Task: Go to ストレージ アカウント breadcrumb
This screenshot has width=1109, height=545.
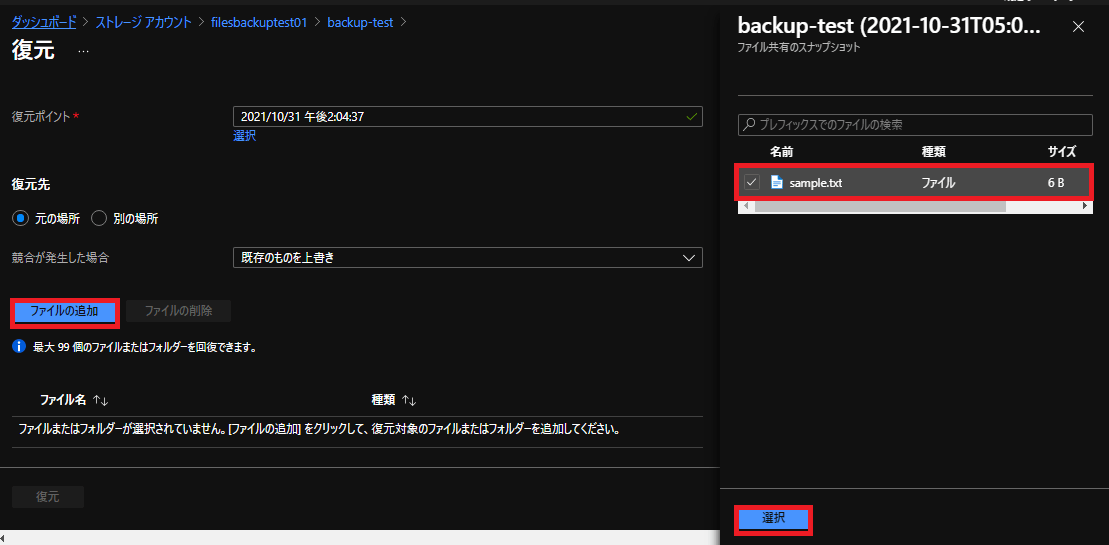Action: pyautogui.click(x=144, y=22)
